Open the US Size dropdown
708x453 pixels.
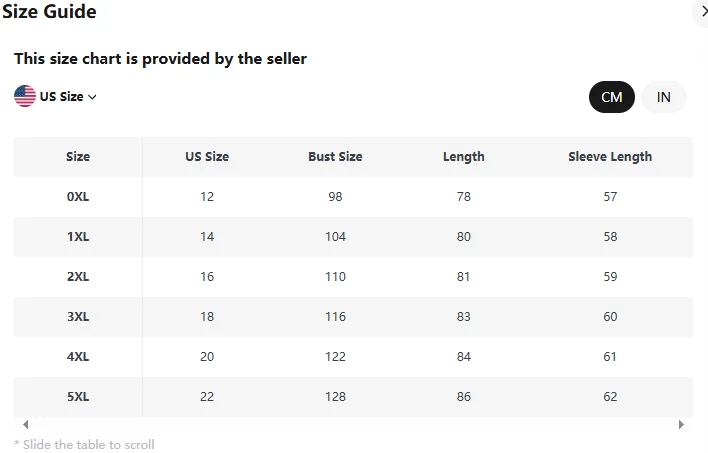tap(61, 97)
